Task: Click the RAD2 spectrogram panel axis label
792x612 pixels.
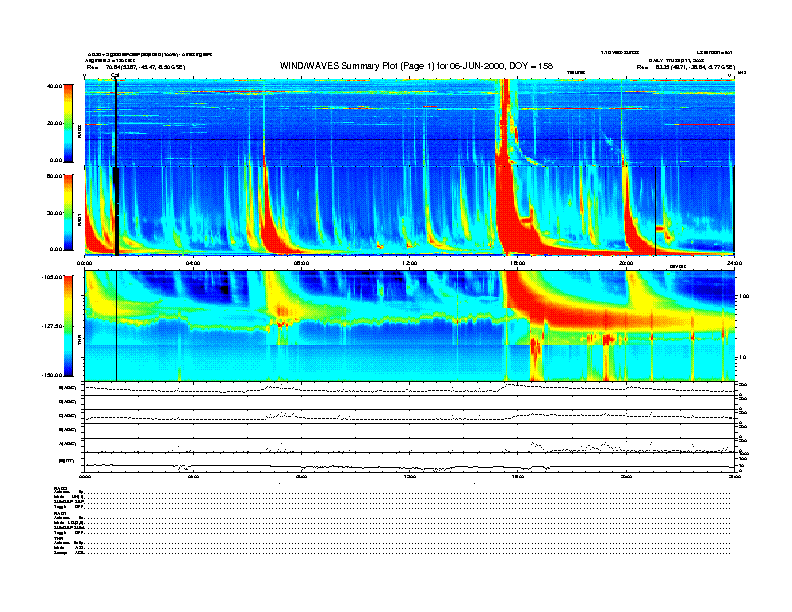Action: (x=79, y=131)
